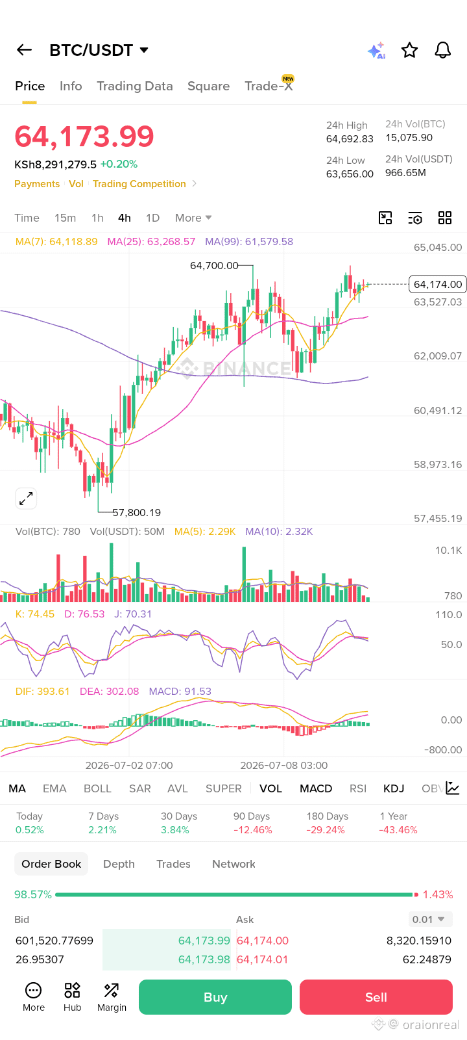
Task: Open the Trading Data tab
Action: click(135, 86)
